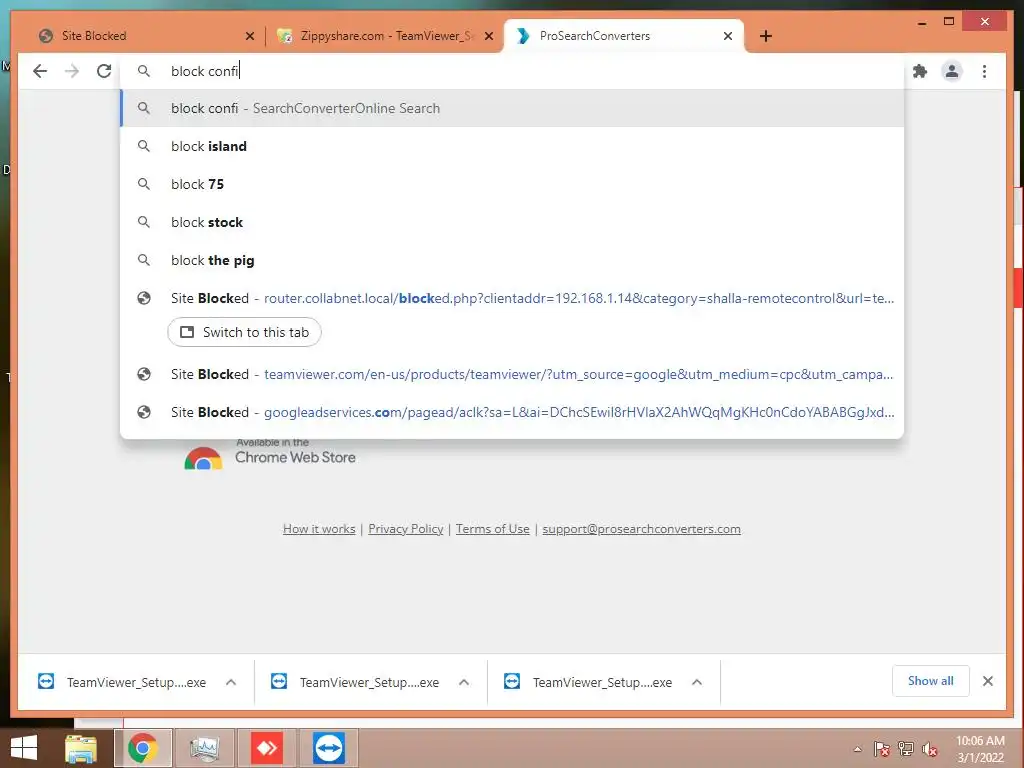Click the network tray icon
1024x768 pixels.
pyautogui.click(x=906, y=749)
